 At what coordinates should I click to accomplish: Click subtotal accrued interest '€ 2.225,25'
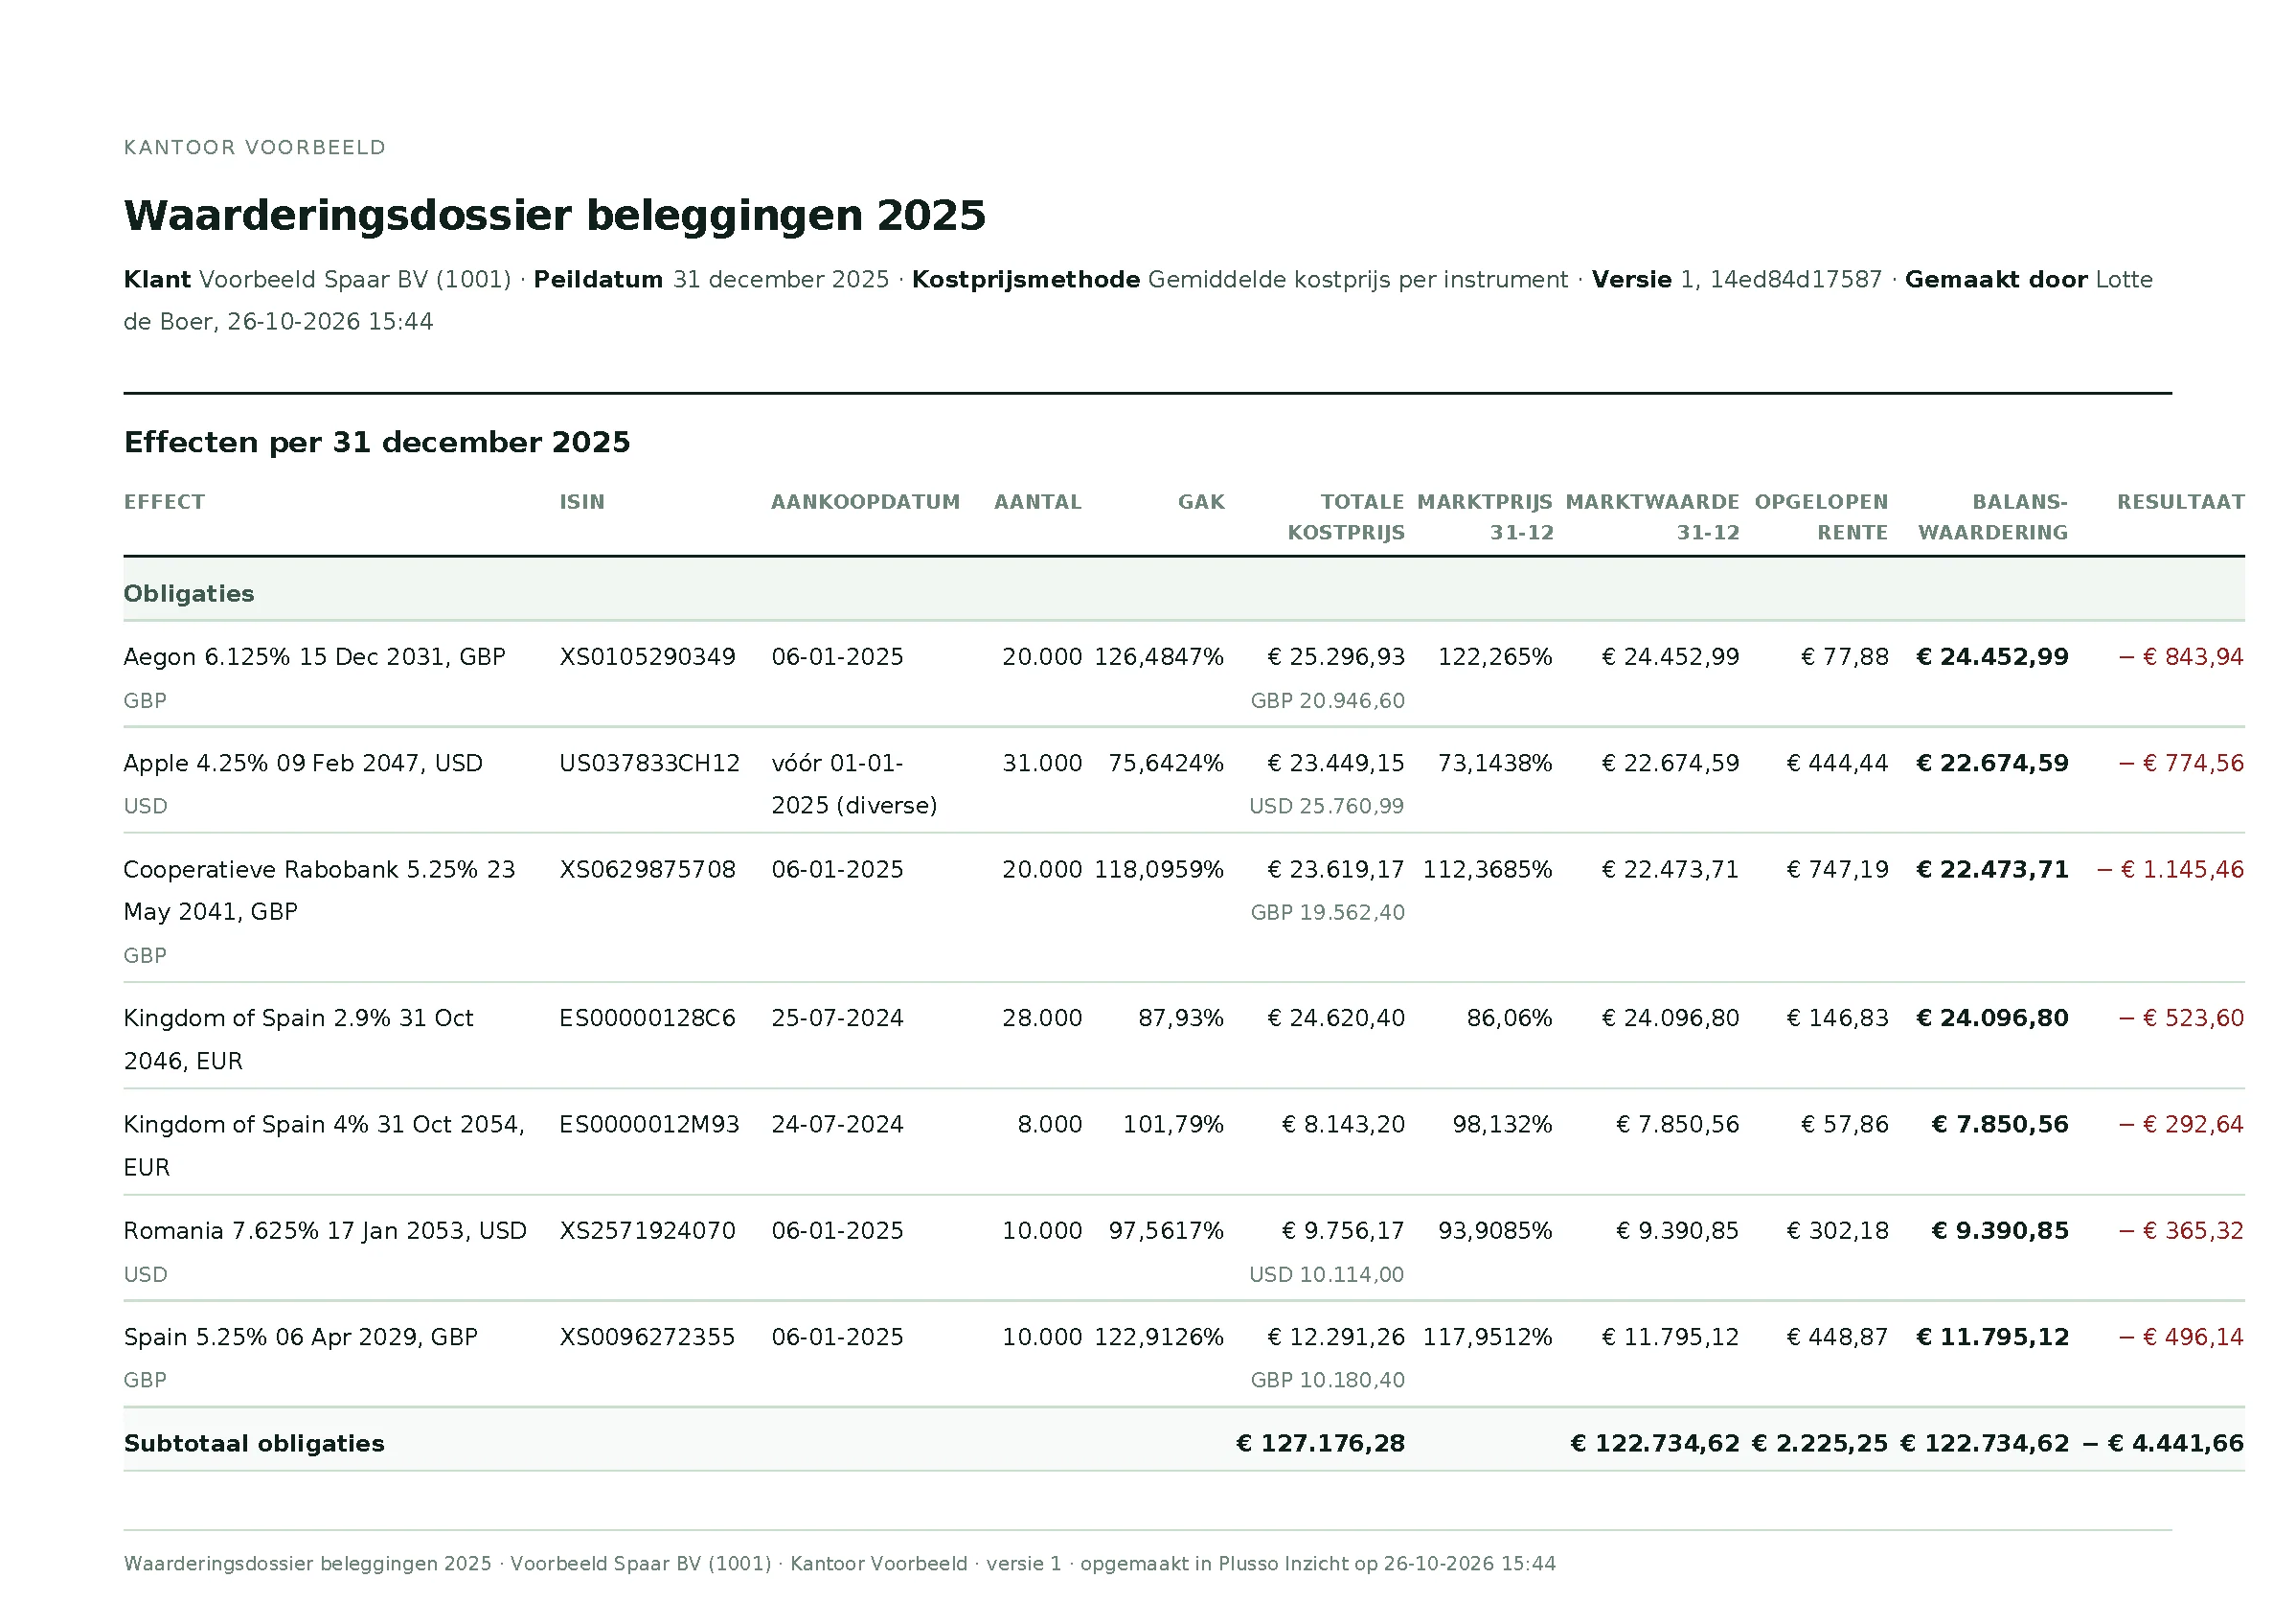[x=1821, y=1443]
